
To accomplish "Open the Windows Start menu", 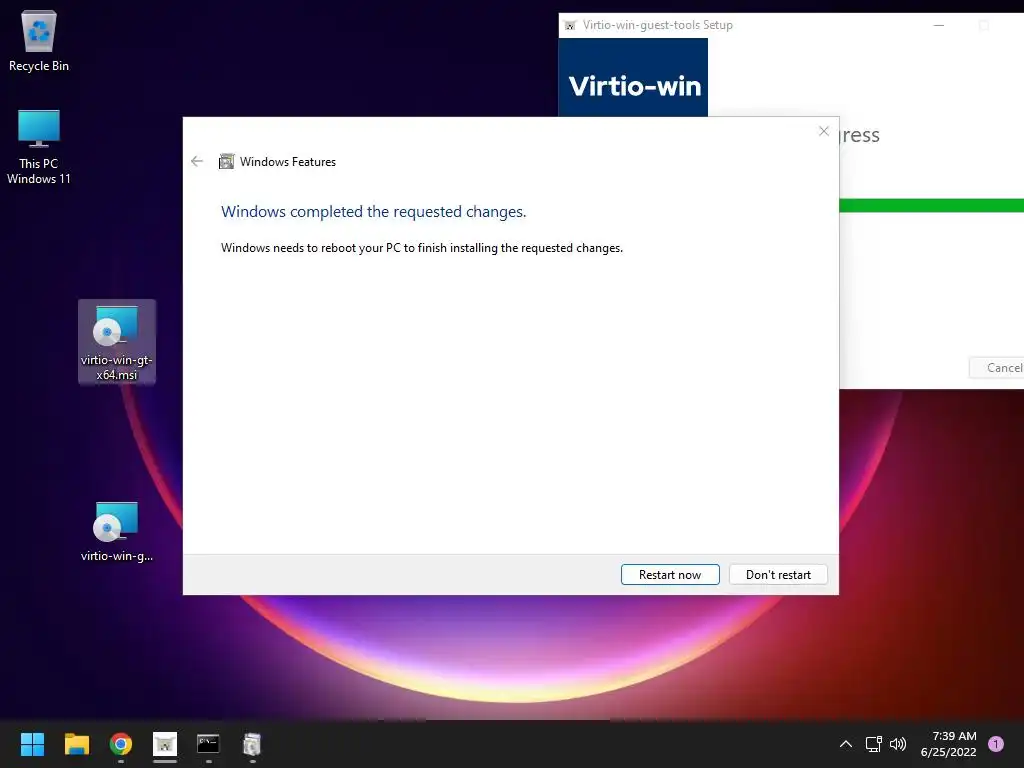I will pos(32,744).
